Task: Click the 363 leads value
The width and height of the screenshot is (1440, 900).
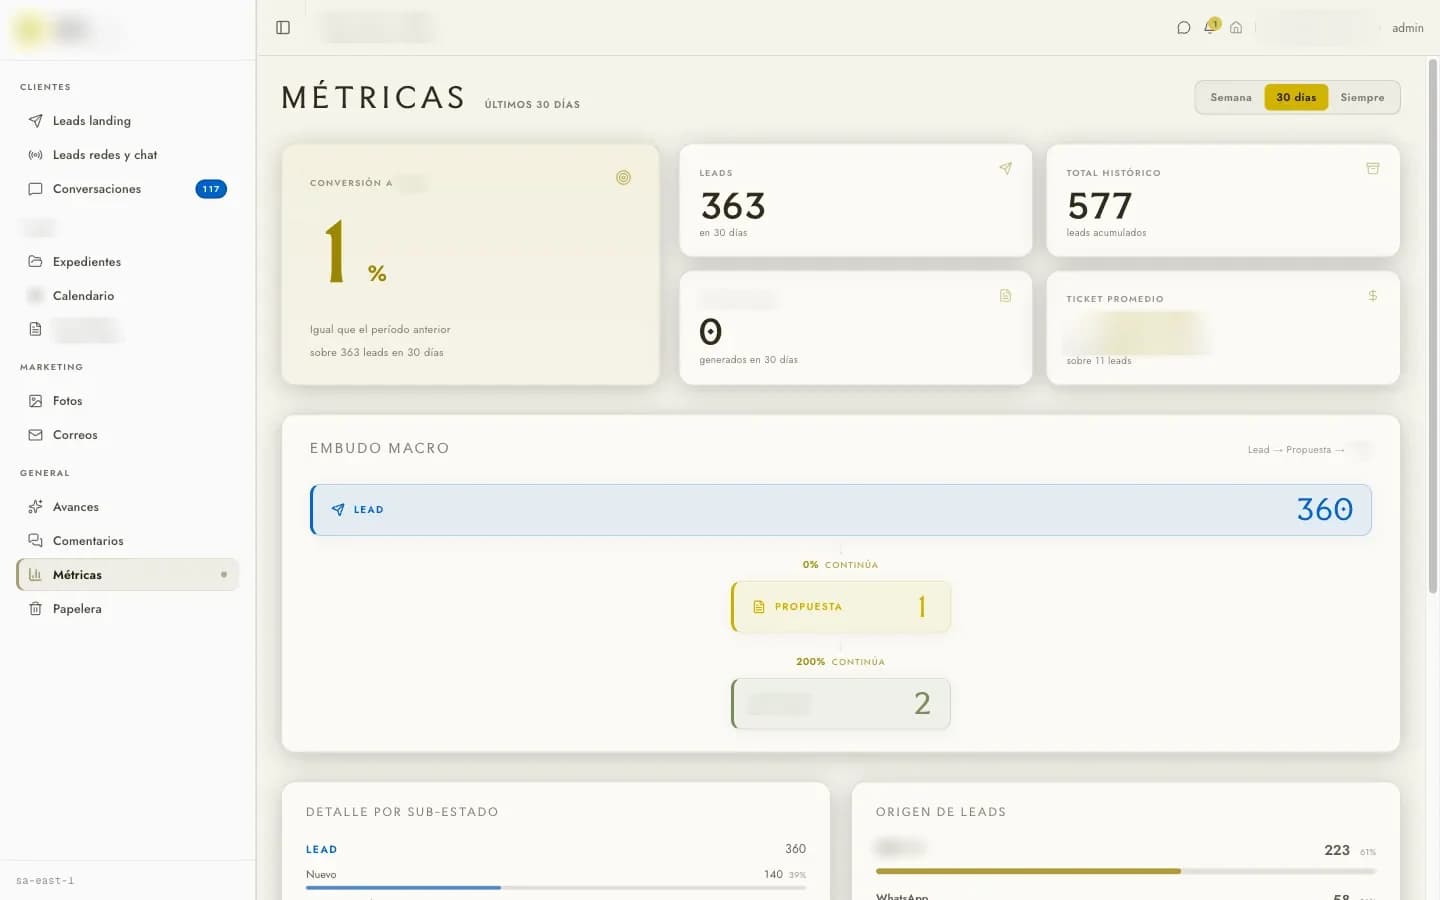Action: tap(733, 206)
